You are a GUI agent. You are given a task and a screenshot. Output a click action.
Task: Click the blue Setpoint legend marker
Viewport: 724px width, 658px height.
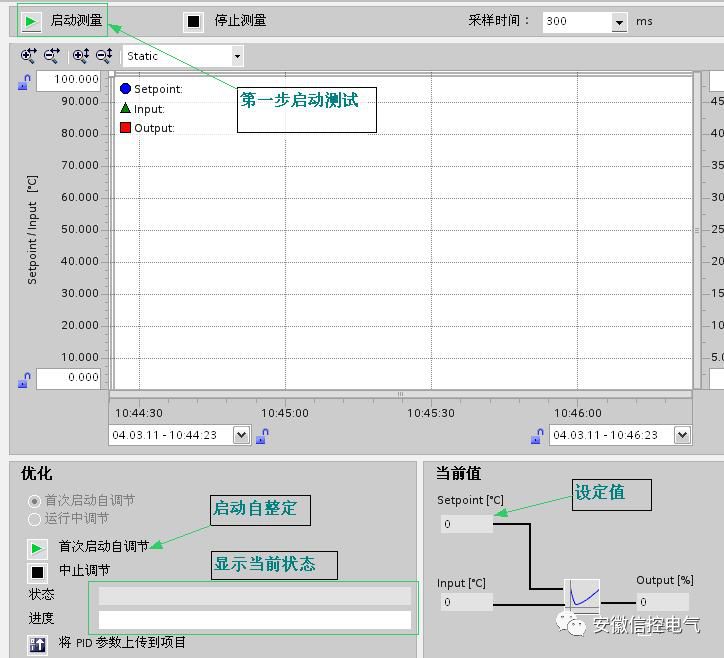click(x=125, y=88)
